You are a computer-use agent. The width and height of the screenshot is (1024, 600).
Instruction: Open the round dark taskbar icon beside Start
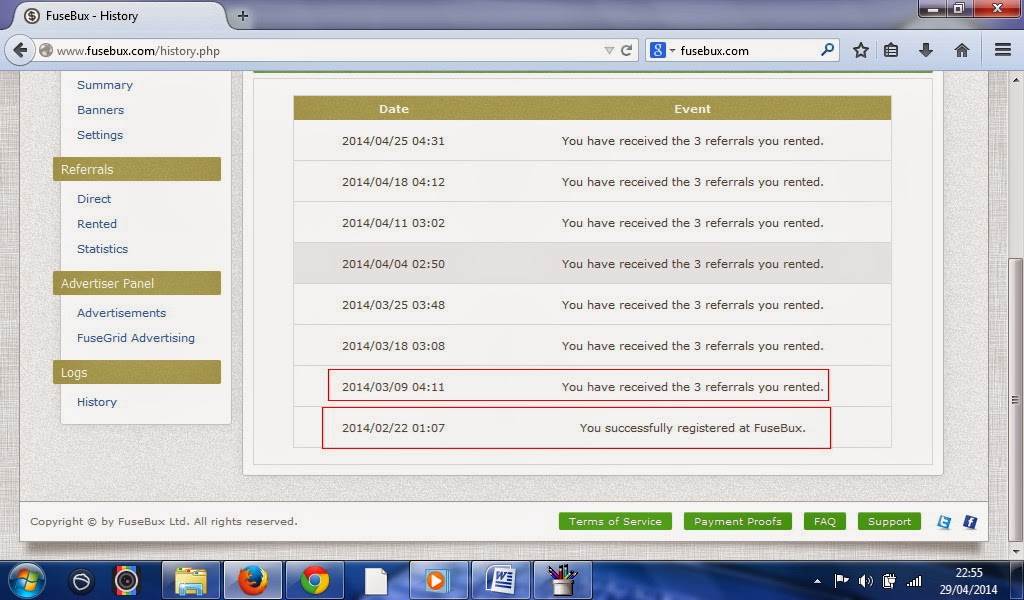81,580
